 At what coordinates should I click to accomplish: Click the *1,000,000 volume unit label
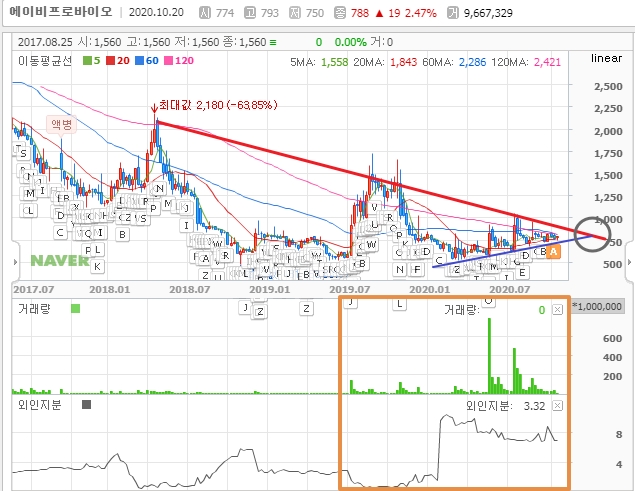(597, 307)
